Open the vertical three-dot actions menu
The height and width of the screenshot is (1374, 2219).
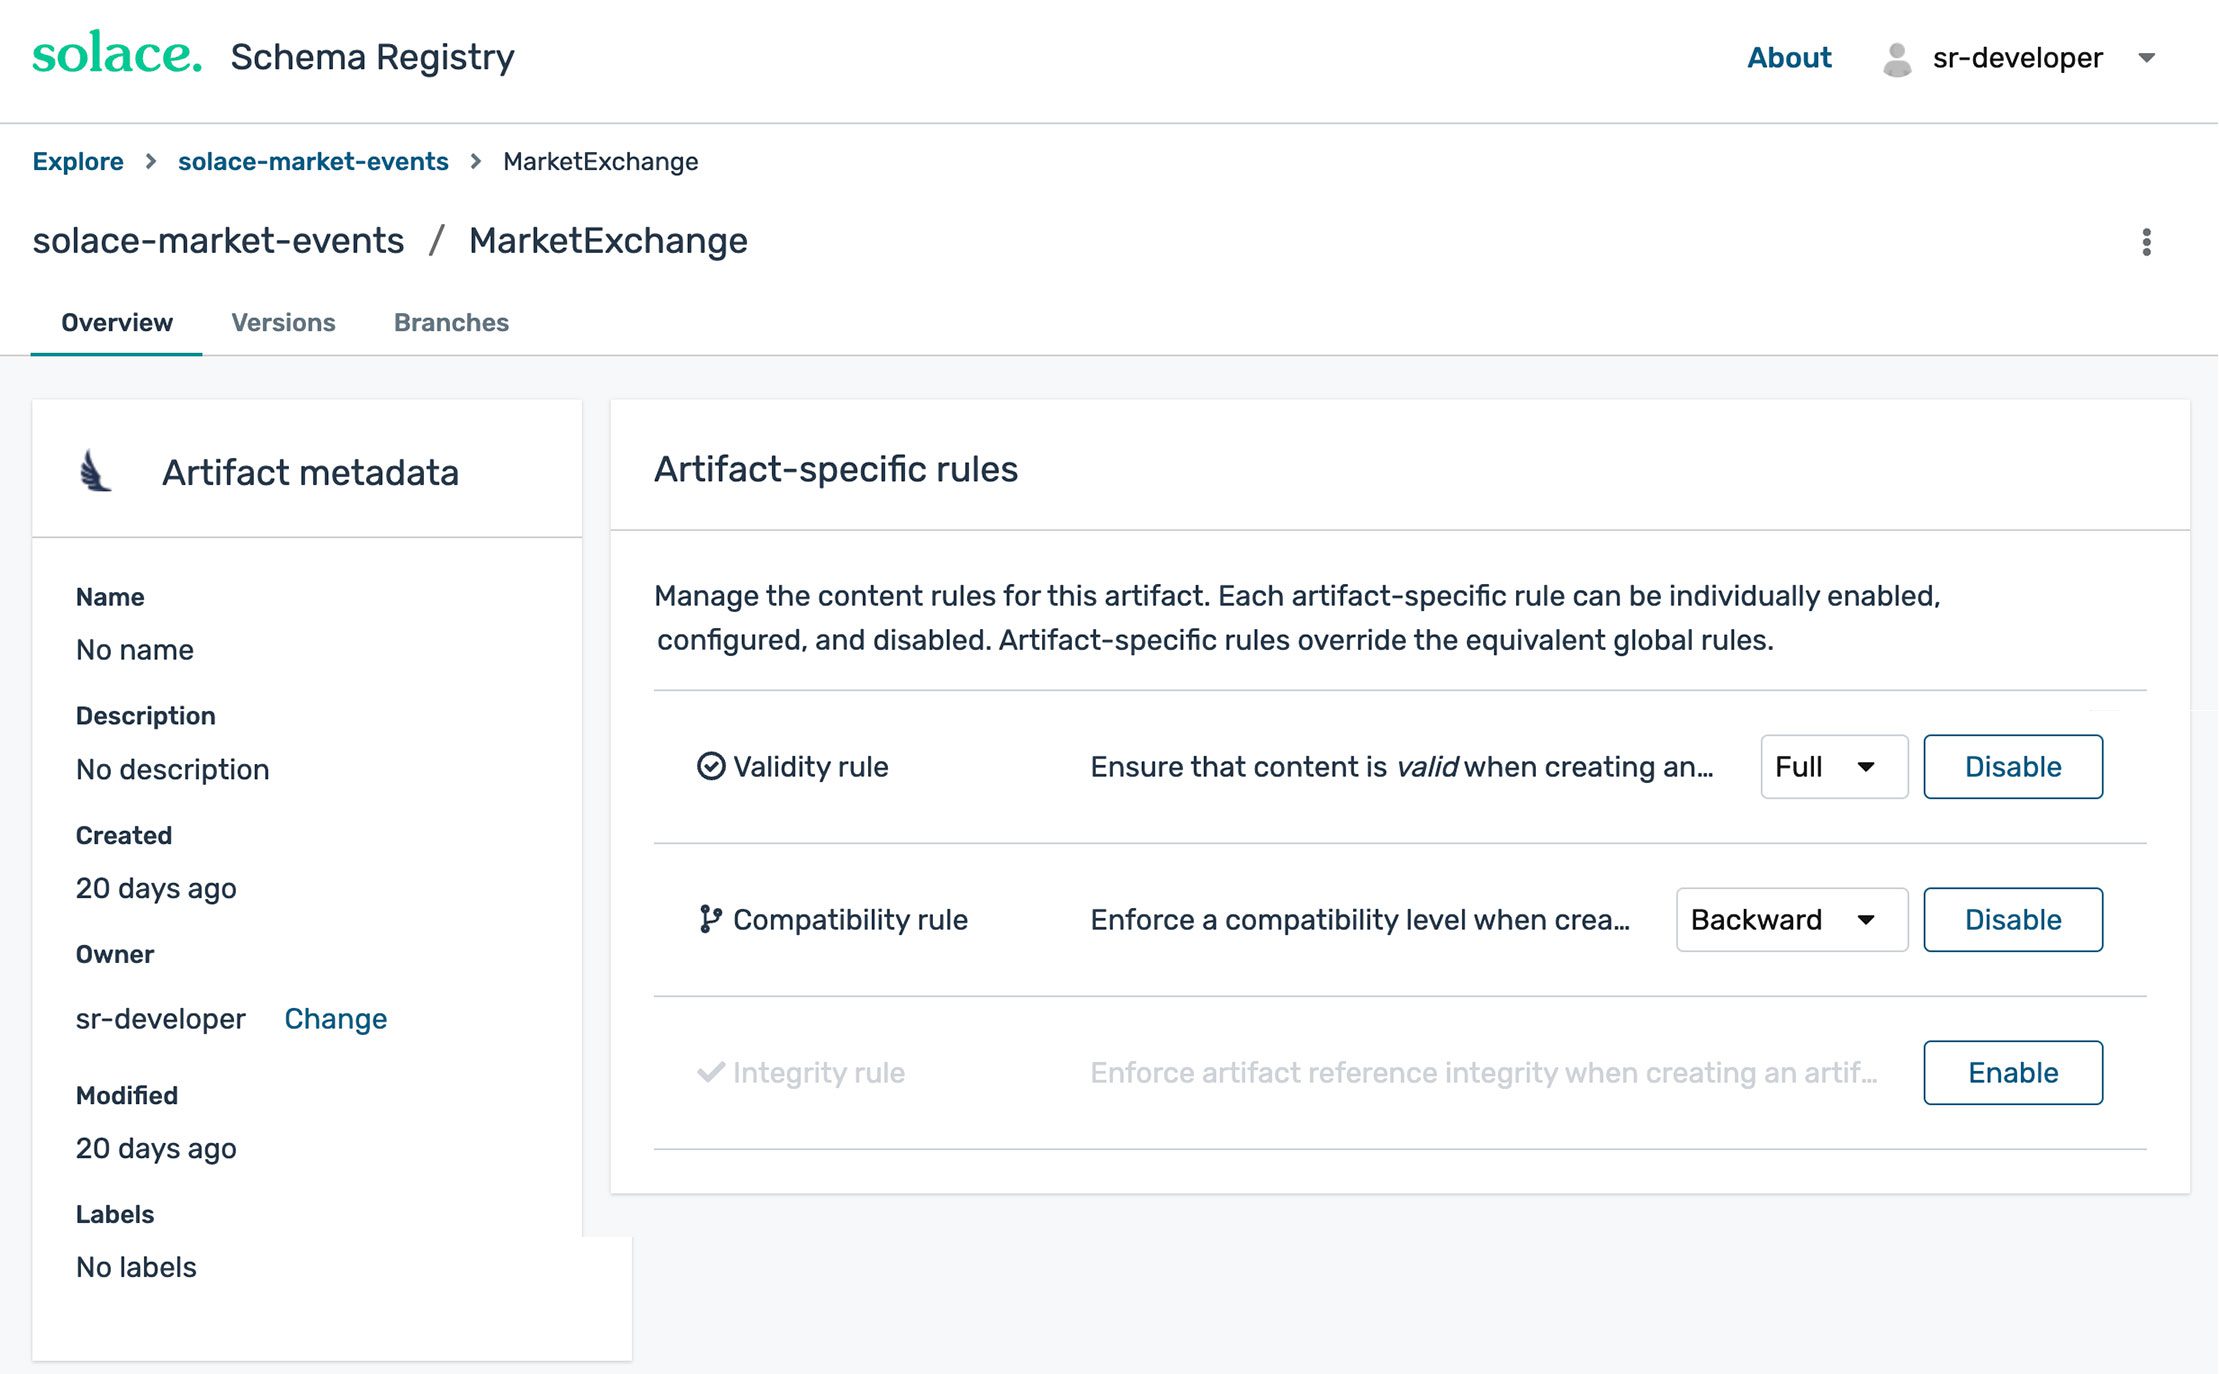coord(2146,242)
